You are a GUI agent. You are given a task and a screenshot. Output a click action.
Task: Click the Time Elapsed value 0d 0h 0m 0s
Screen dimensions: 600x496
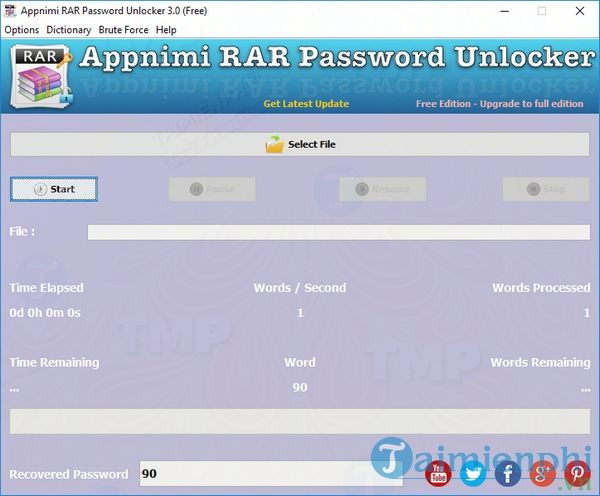45,313
